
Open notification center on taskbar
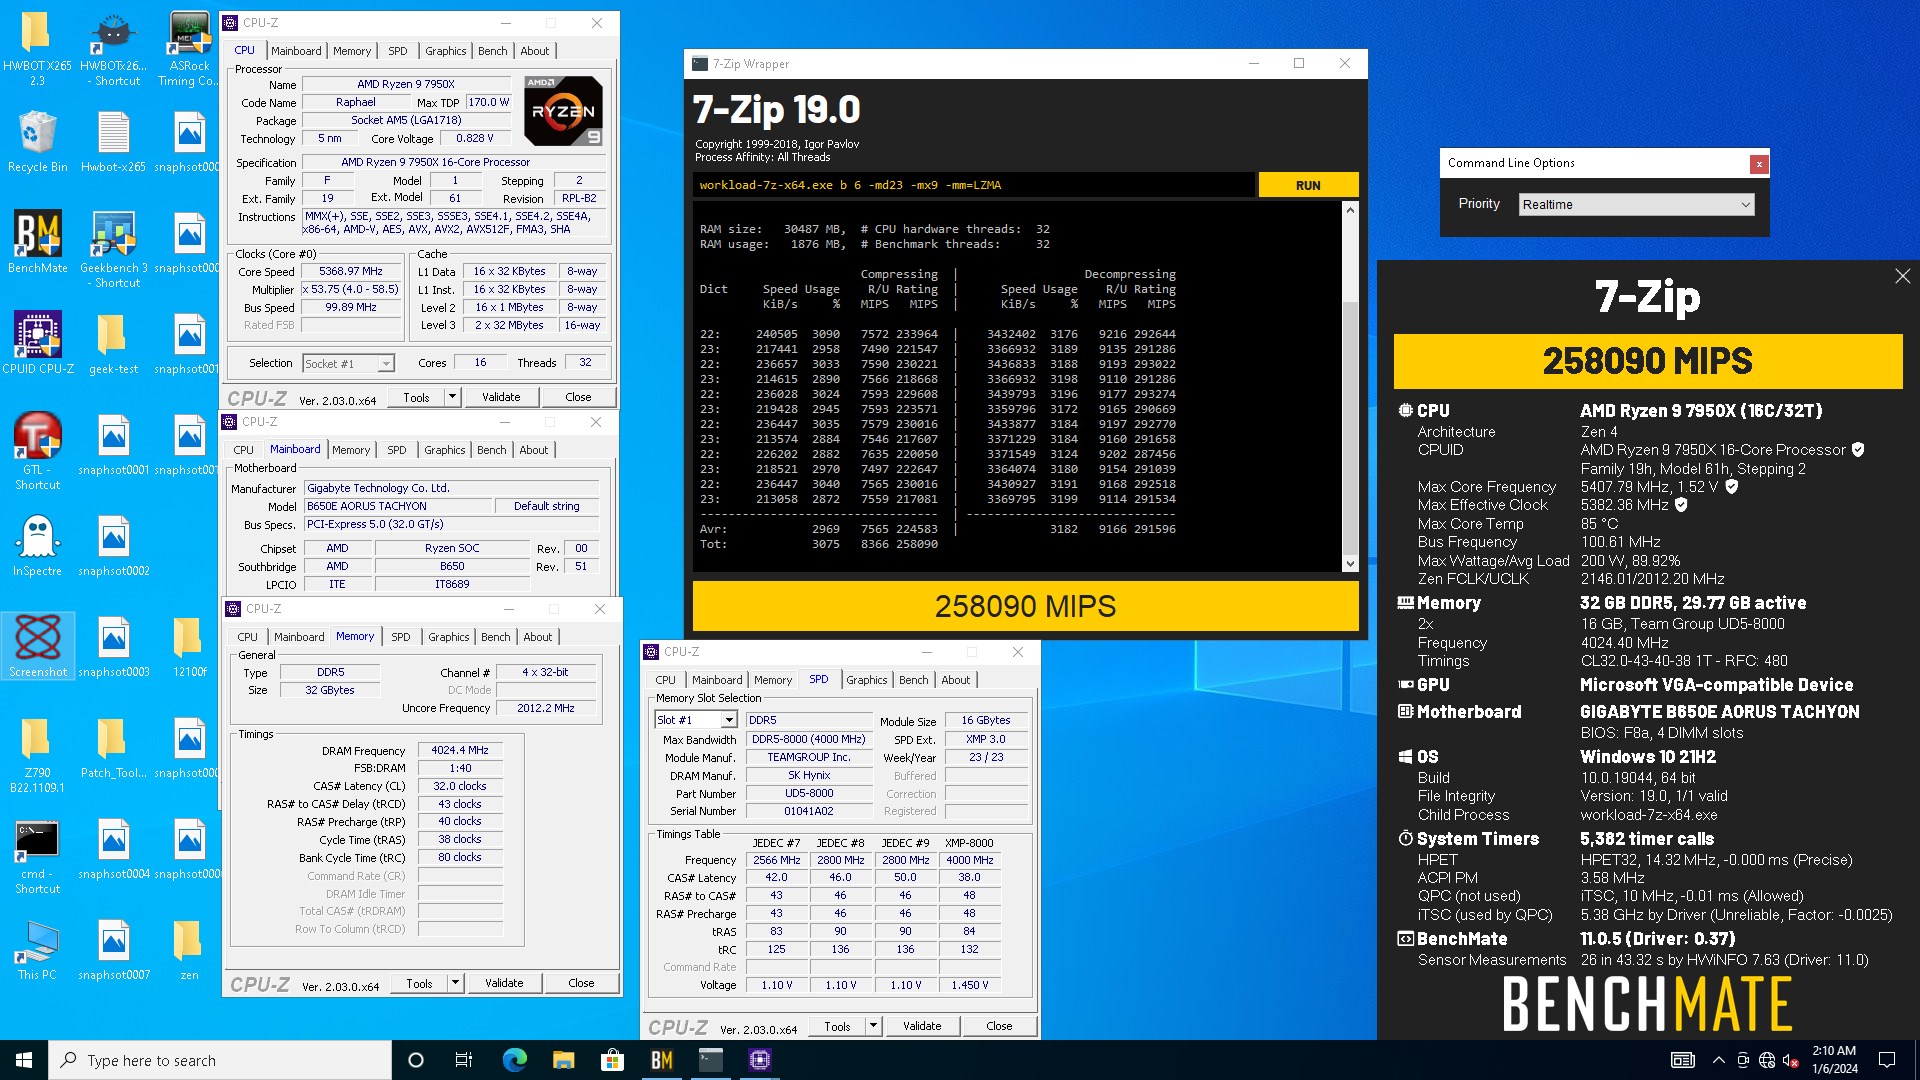(1887, 1060)
